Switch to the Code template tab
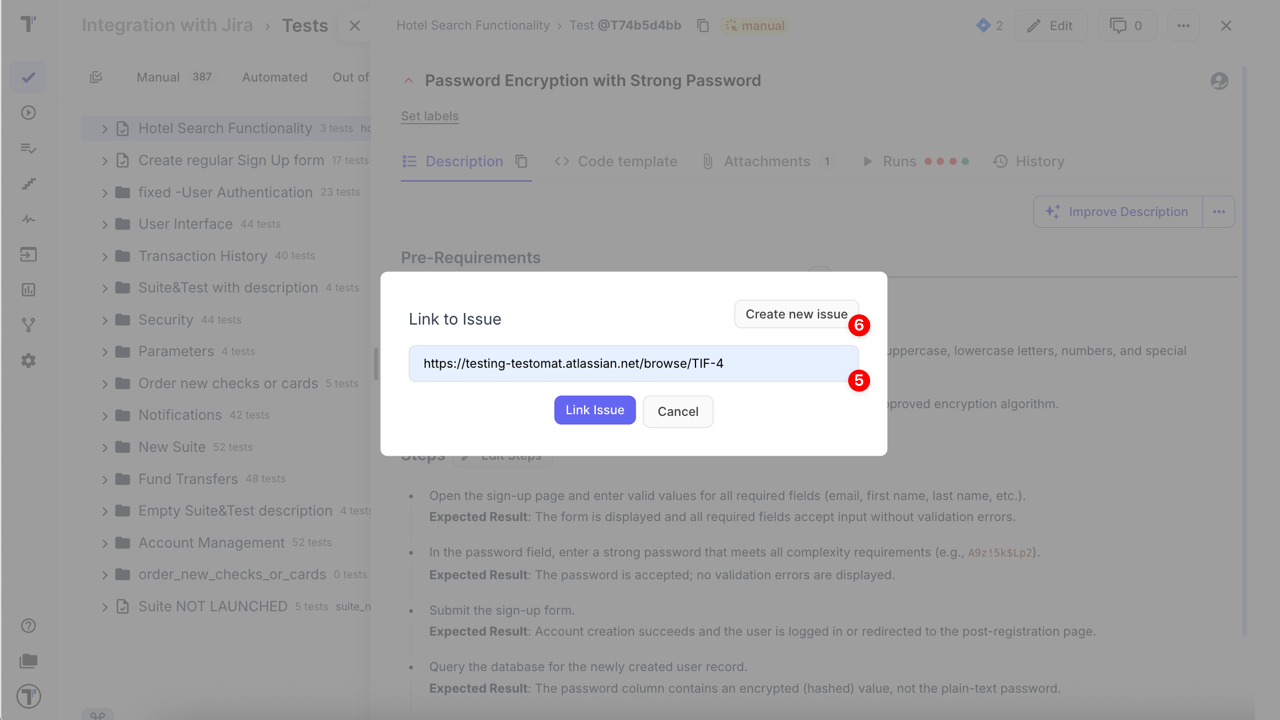Image resolution: width=1280 pixels, height=720 pixels. click(627, 160)
